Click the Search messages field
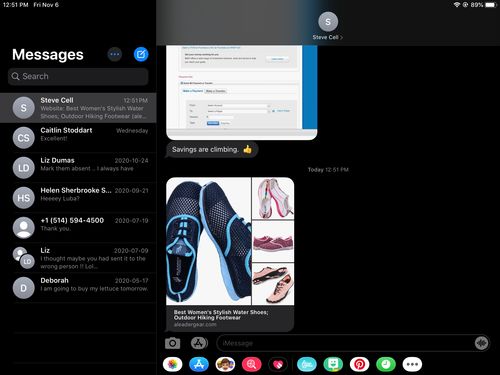Screen dimensions: 500x375 pyautogui.click(x=78, y=76)
